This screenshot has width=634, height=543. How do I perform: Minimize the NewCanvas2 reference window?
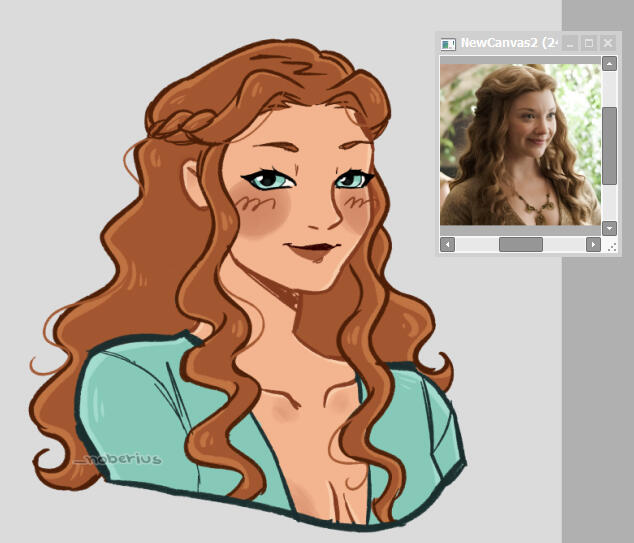[x=569, y=44]
